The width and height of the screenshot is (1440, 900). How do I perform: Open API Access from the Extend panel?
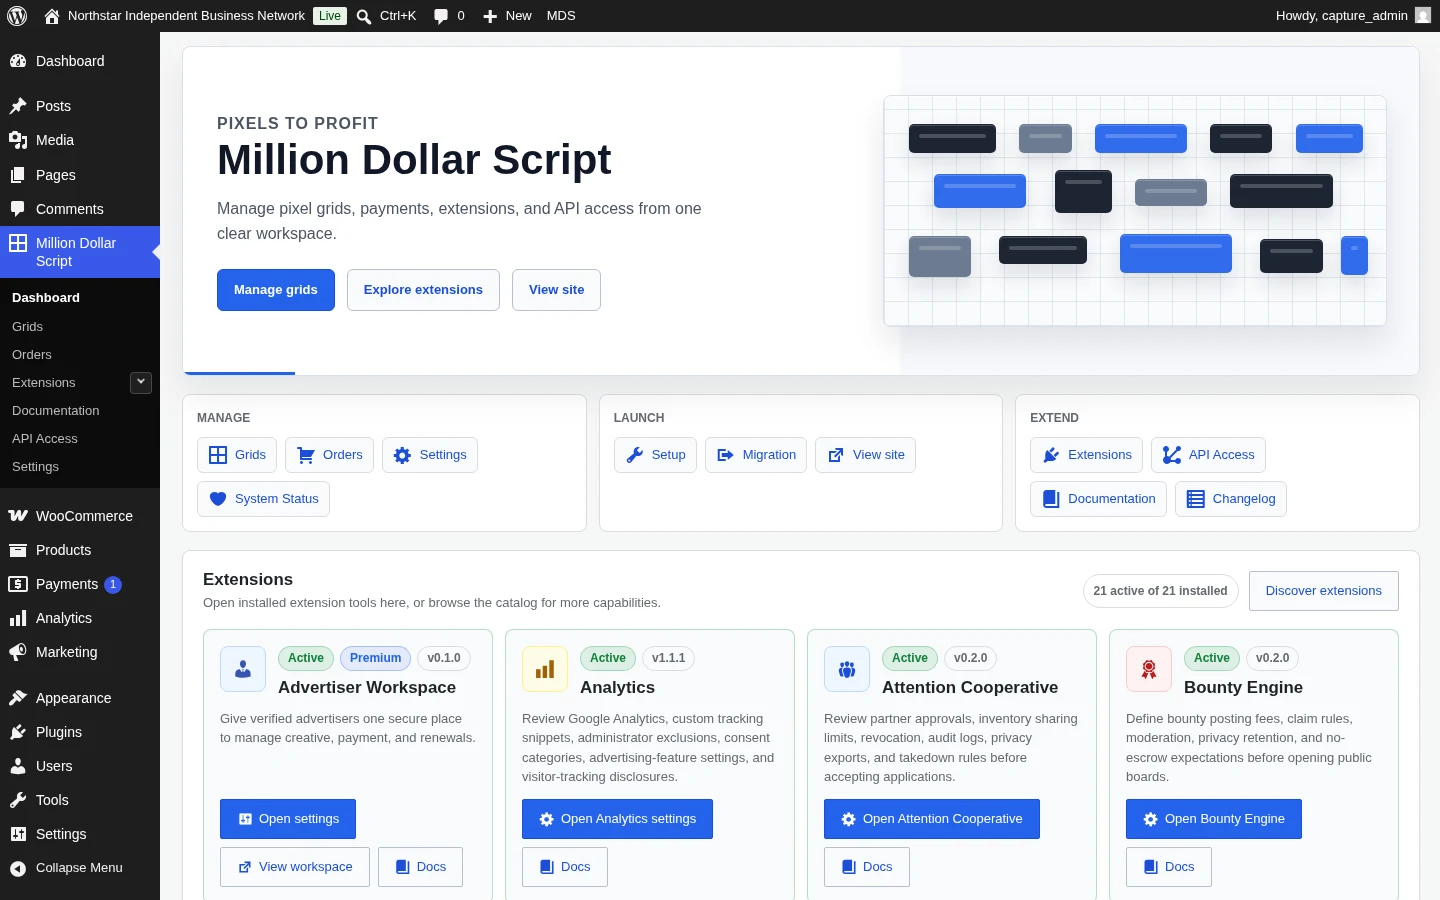(x=1208, y=455)
